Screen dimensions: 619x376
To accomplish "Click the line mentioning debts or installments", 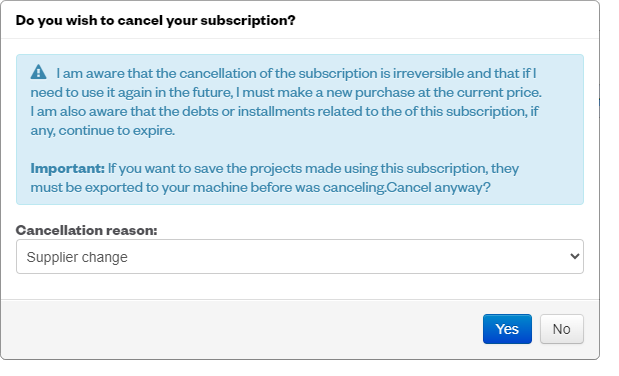I will click(x=284, y=111).
